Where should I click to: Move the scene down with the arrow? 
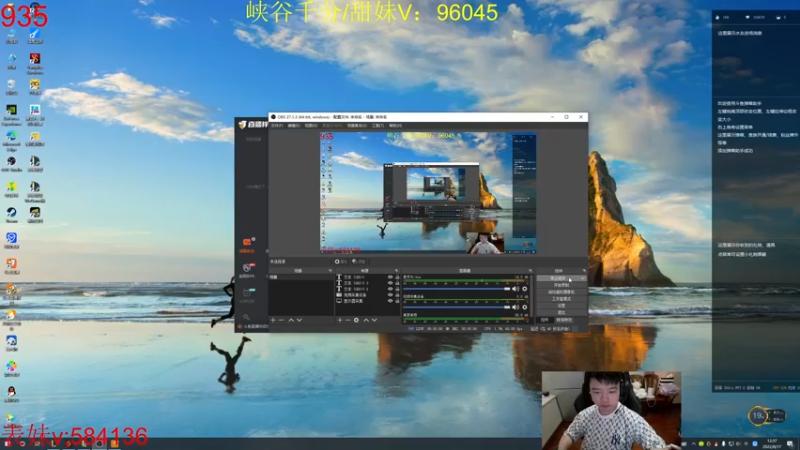click(x=299, y=320)
